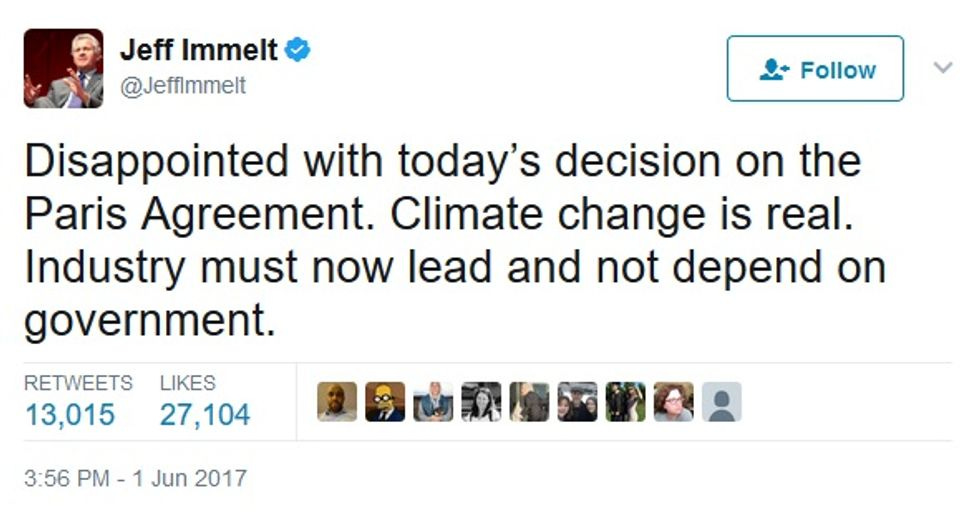Screen dimensions: 980x517
Task: Click the seventh avatar with outdoor couple
Action: tap(625, 402)
